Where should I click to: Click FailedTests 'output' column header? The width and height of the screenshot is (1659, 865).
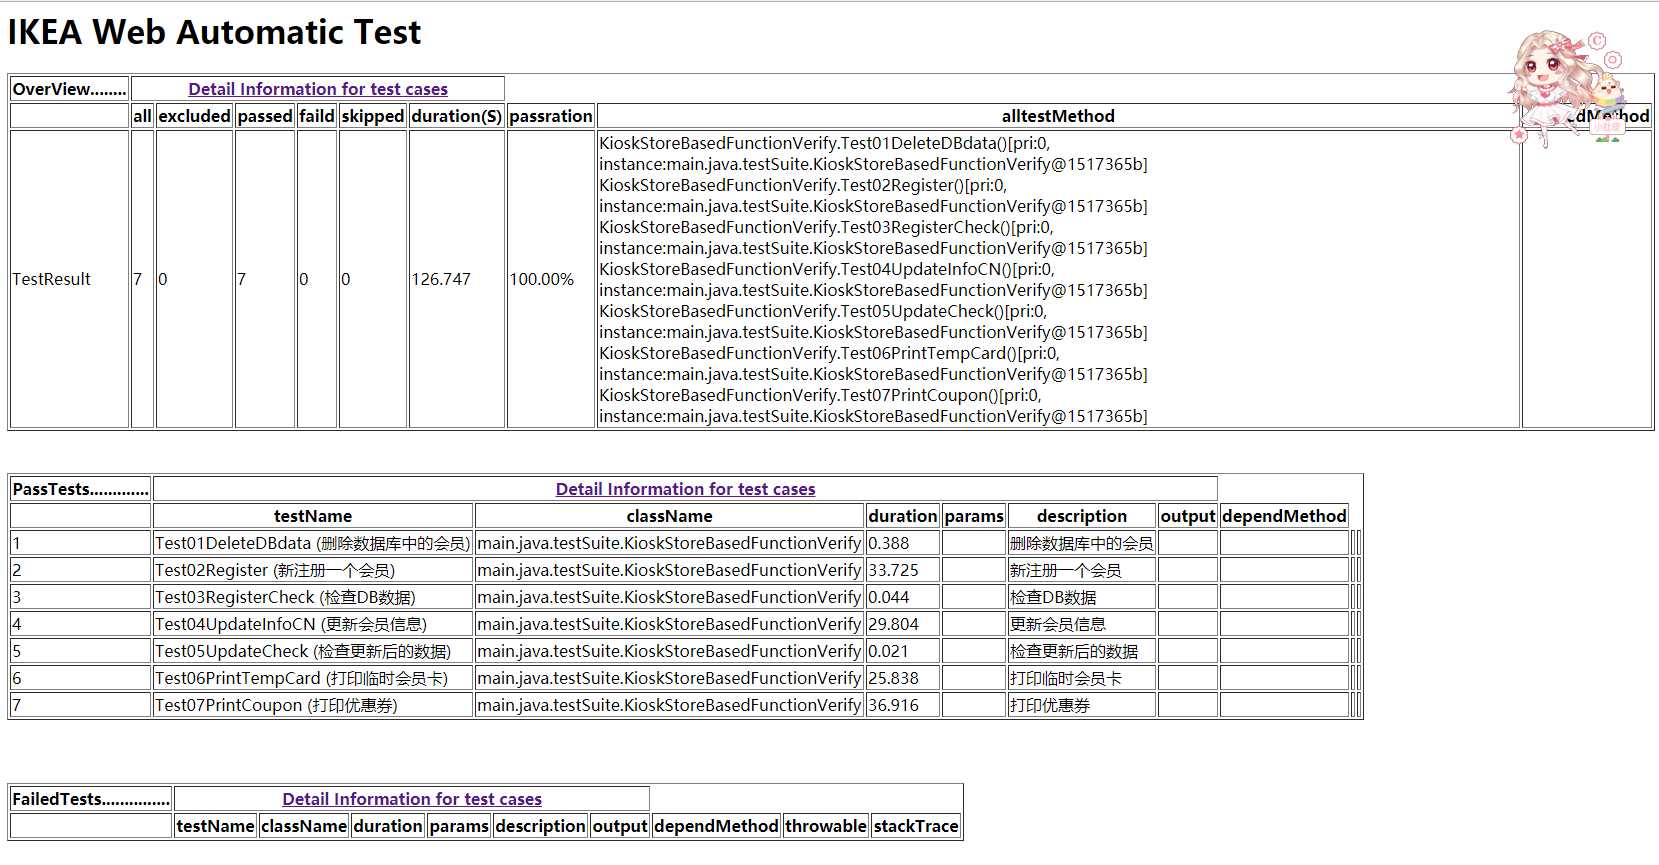620,826
